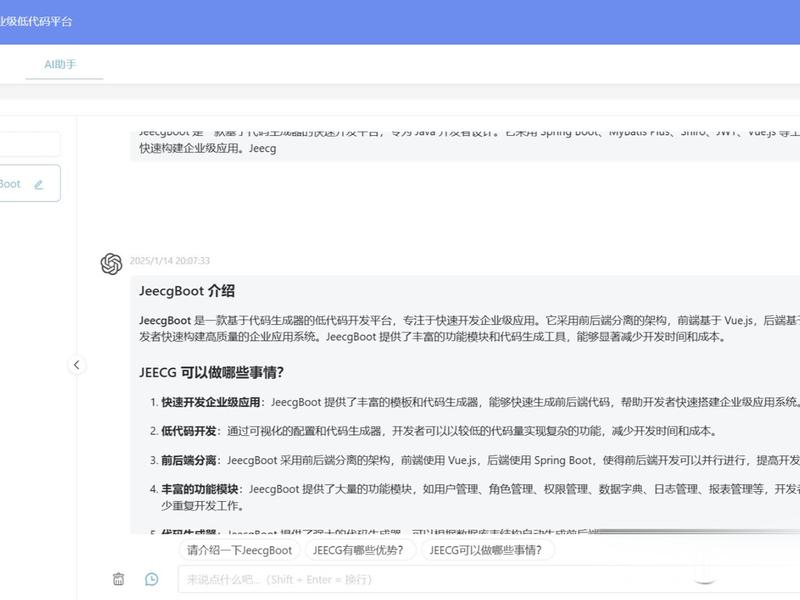Collapse the sidebar with the left chevron
Screen dimensions: 800x600
pyautogui.click(x=77, y=365)
